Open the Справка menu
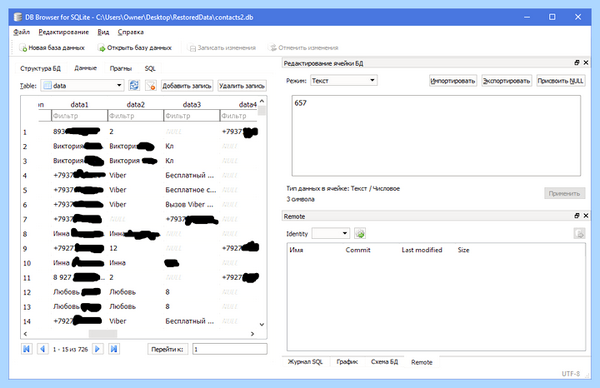Screen dimensions: 600x388 coord(130,32)
